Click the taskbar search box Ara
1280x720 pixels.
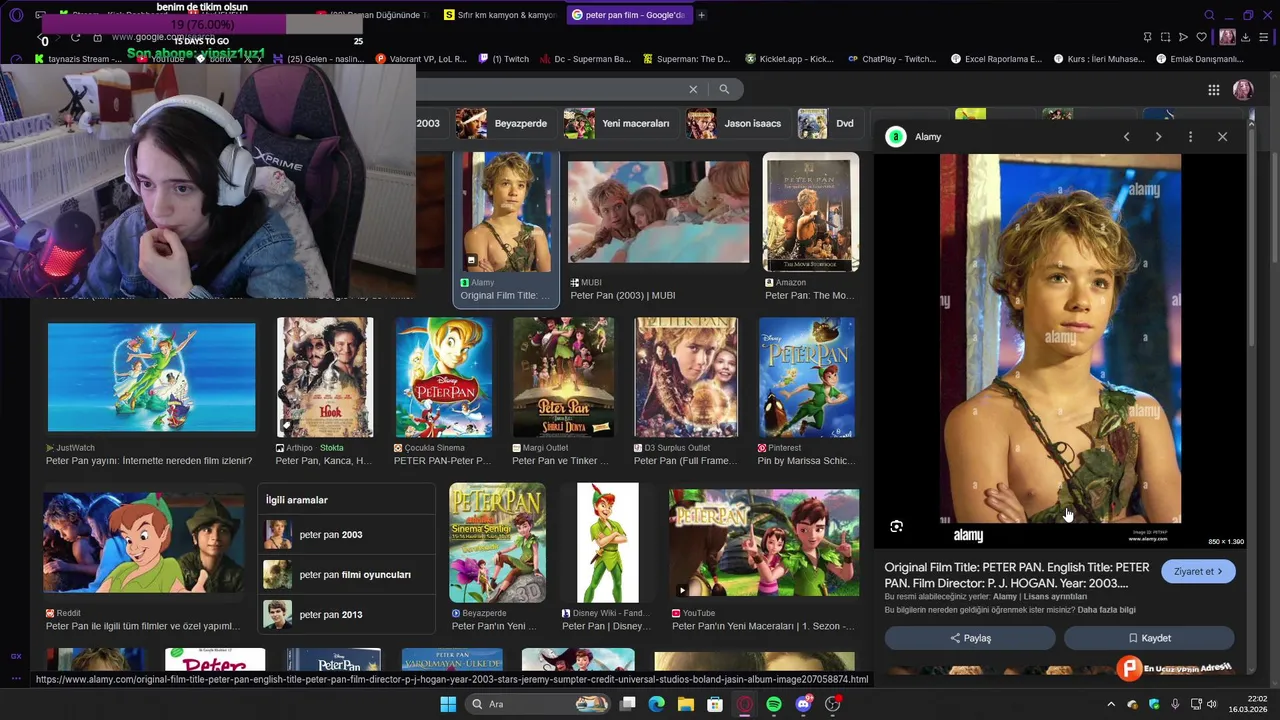(x=538, y=704)
